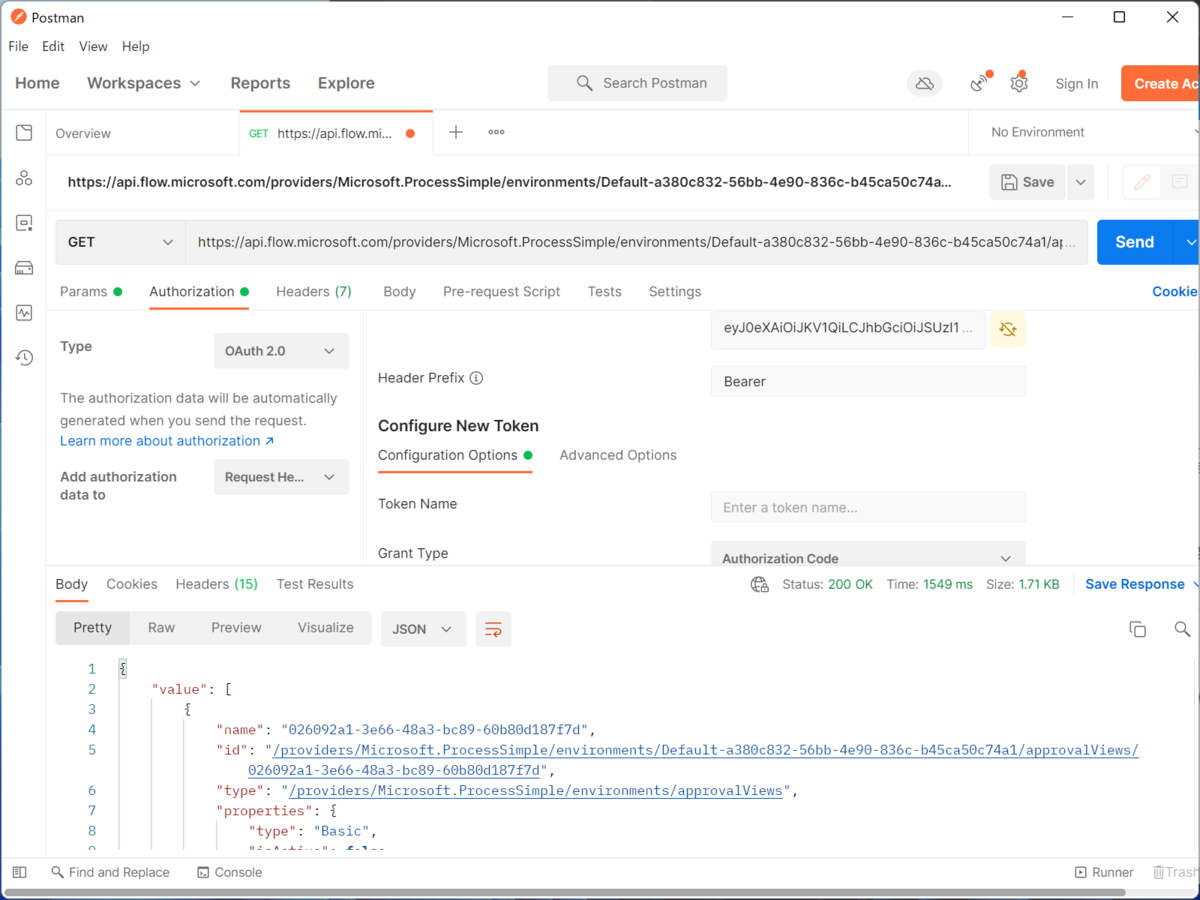
Task: Open the Runner
Action: (x=1104, y=872)
